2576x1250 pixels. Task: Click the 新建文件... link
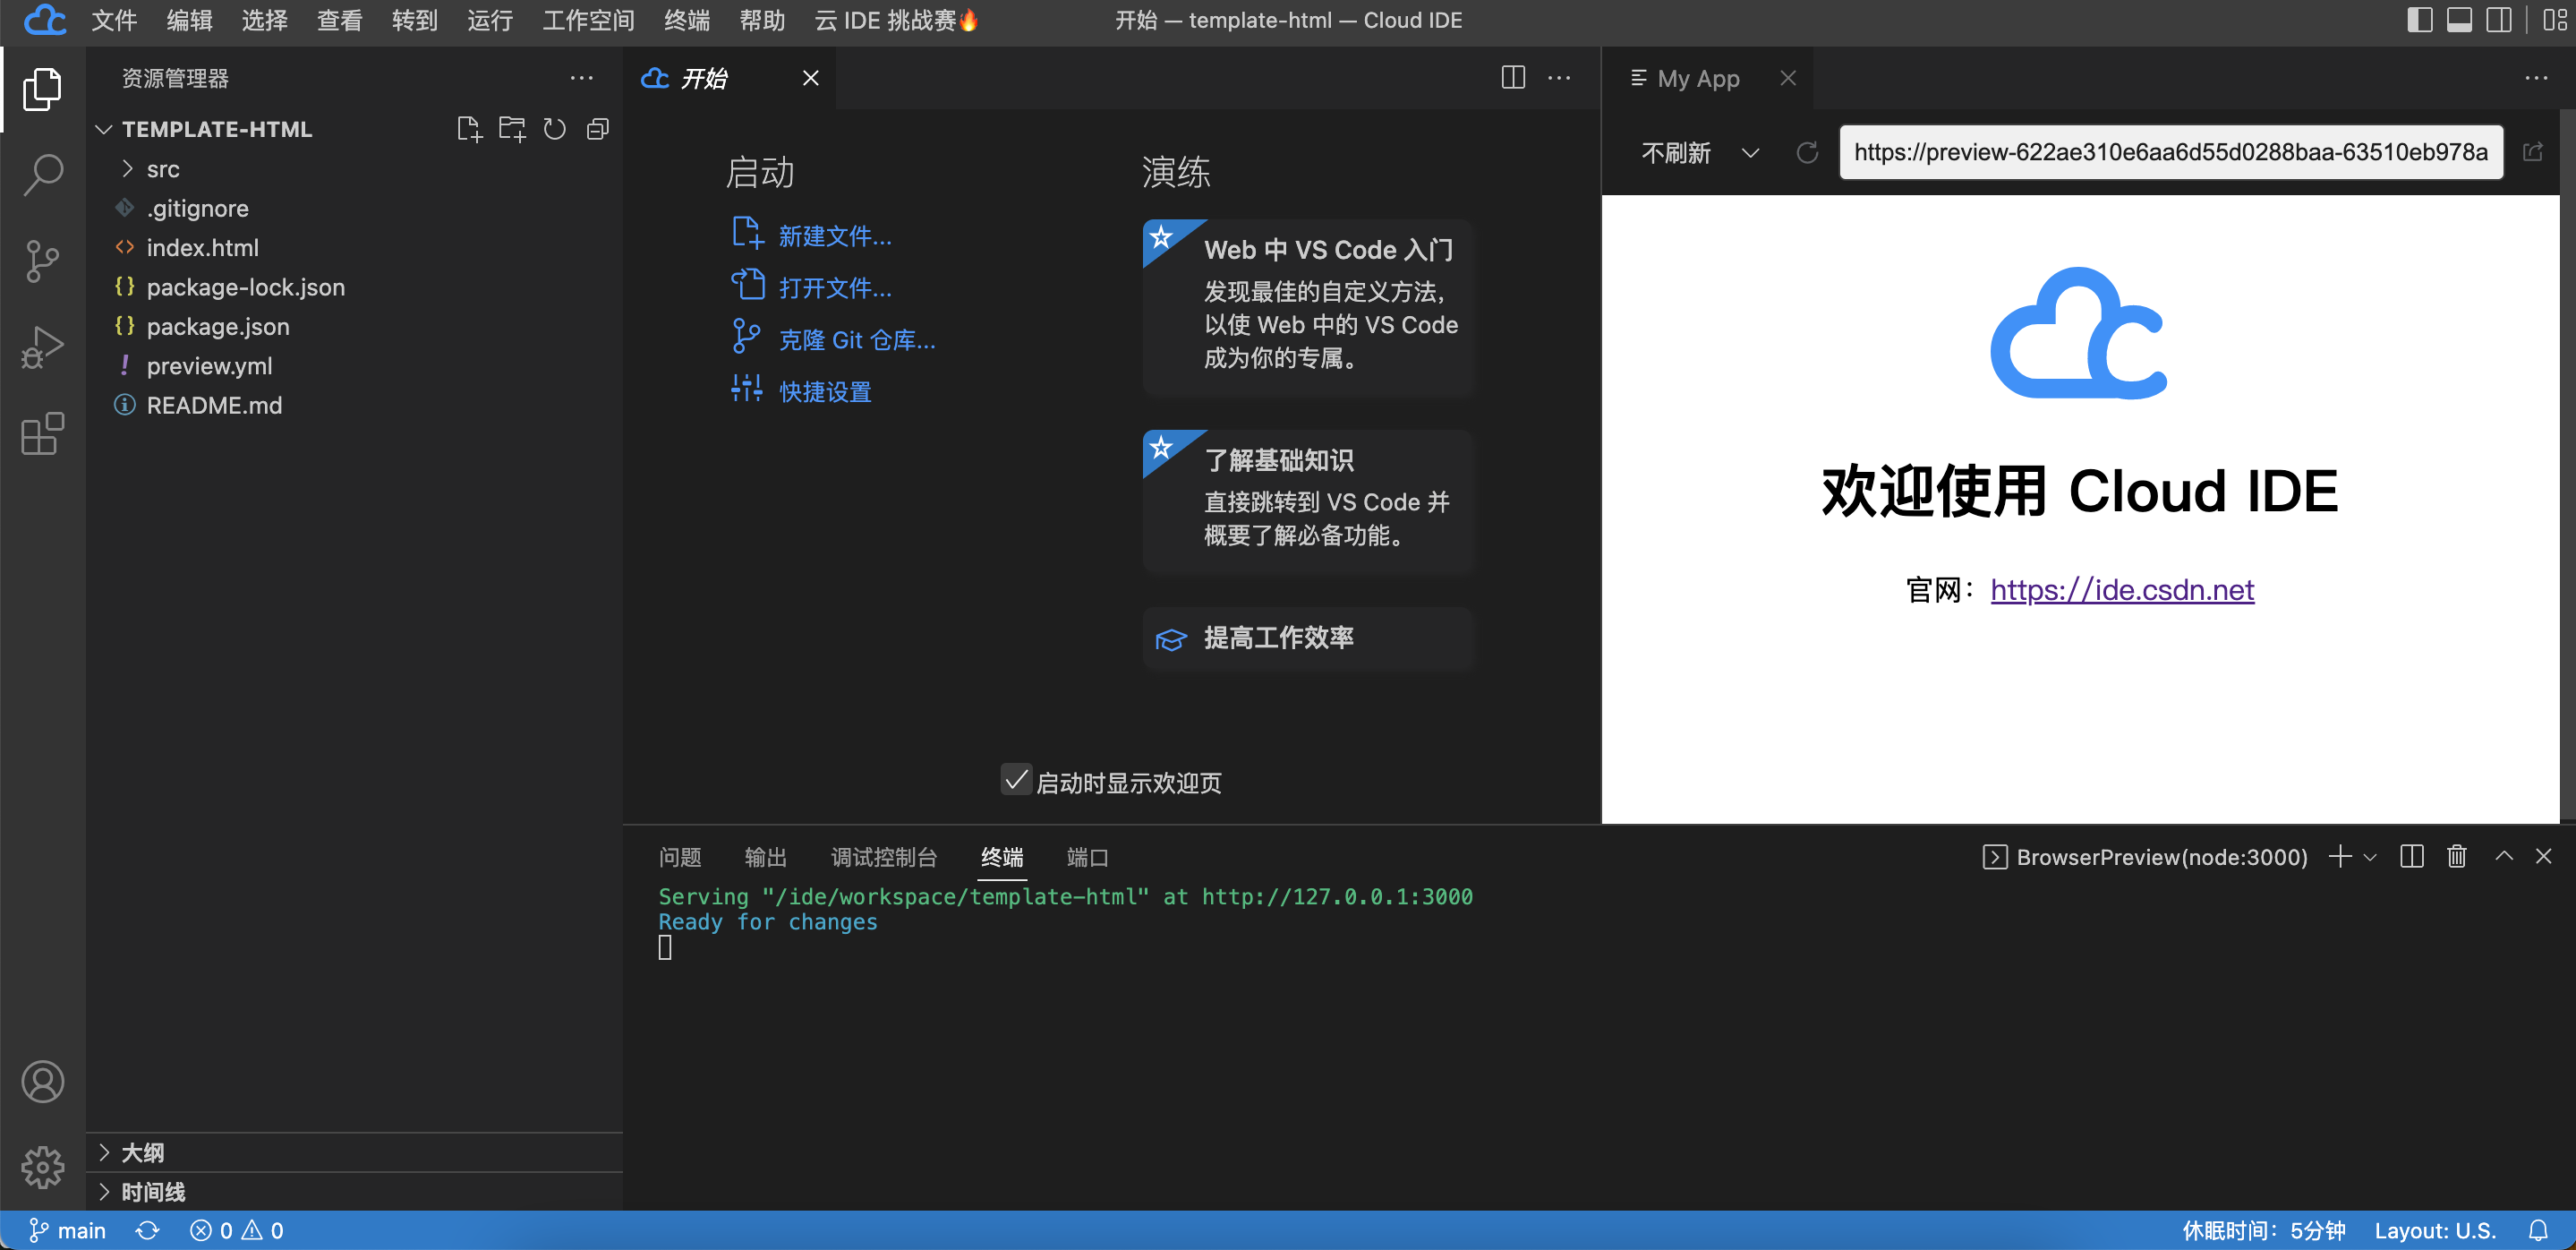(x=835, y=236)
